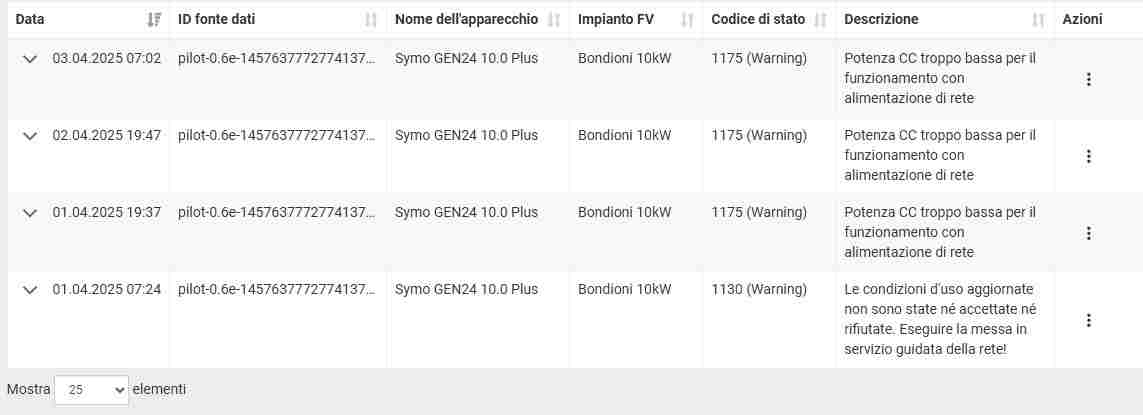This screenshot has width=1143, height=415.
Task: Select the 1130 (Warning) status cell
Action: click(x=759, y=290)
